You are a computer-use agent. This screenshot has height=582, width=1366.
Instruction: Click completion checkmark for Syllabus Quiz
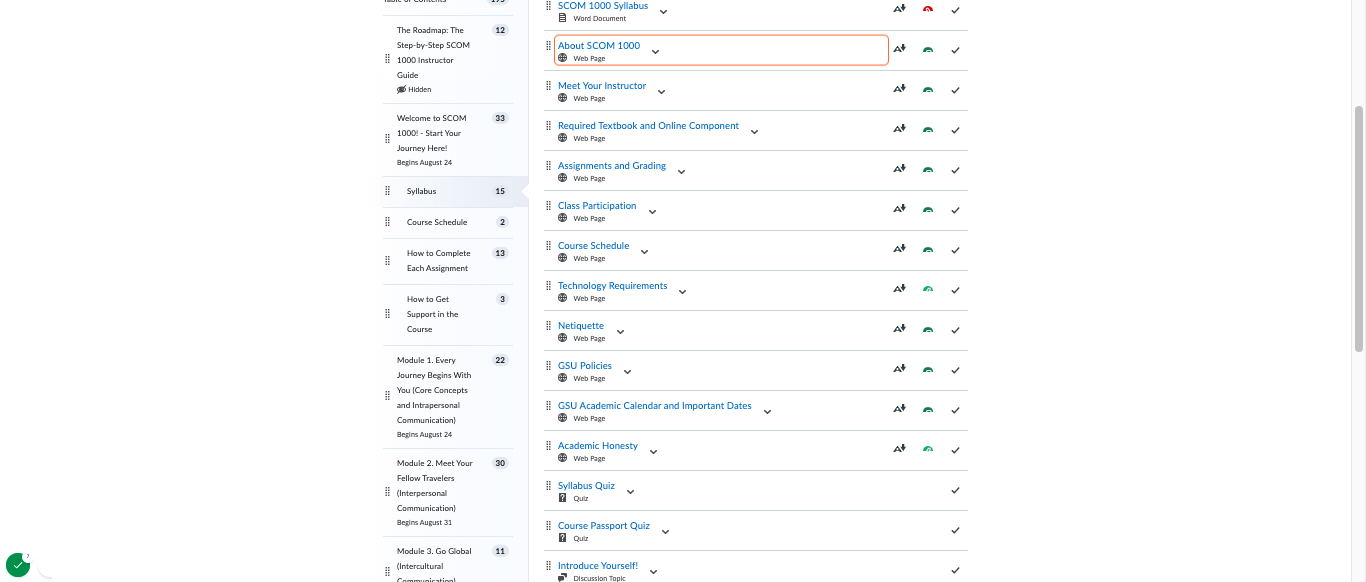[955, 490]
